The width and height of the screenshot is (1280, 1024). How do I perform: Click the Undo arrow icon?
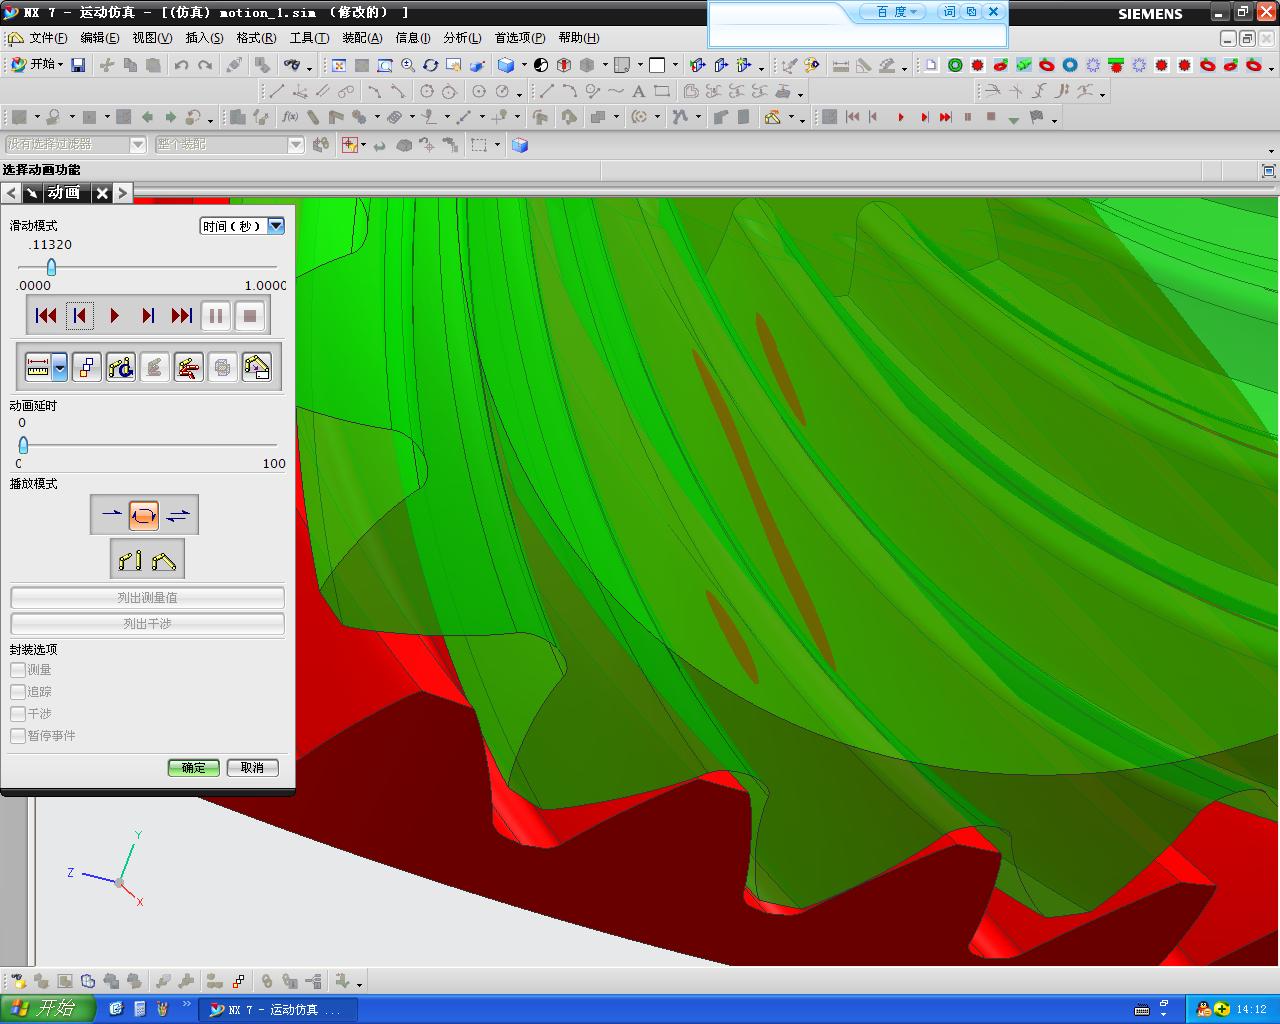click(181, 65)
